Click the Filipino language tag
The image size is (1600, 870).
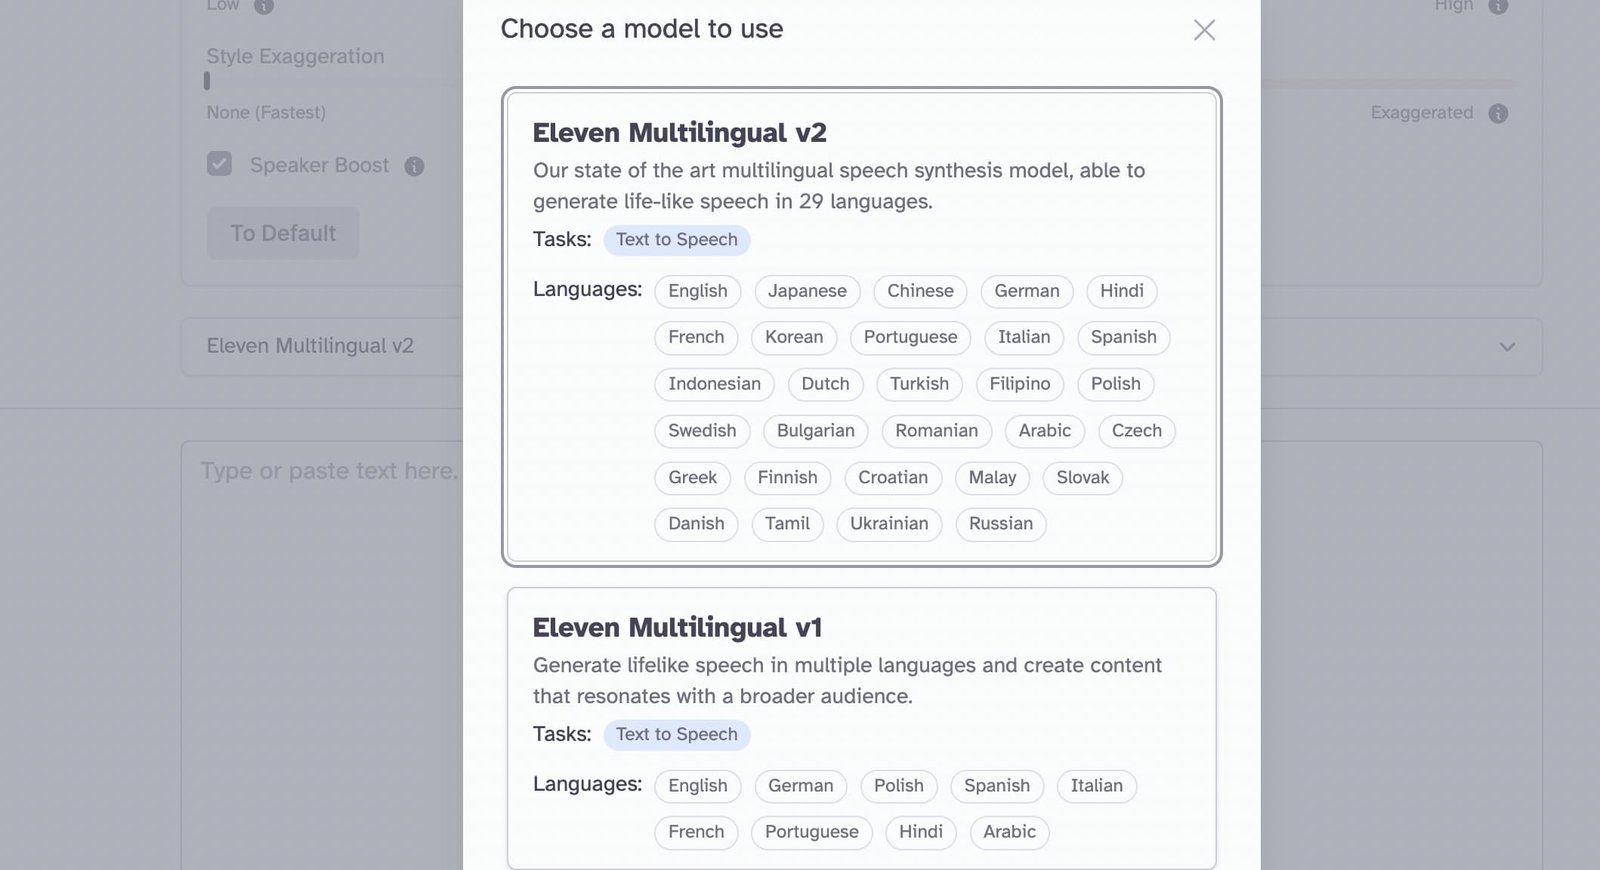click(x=1020, y=384)
